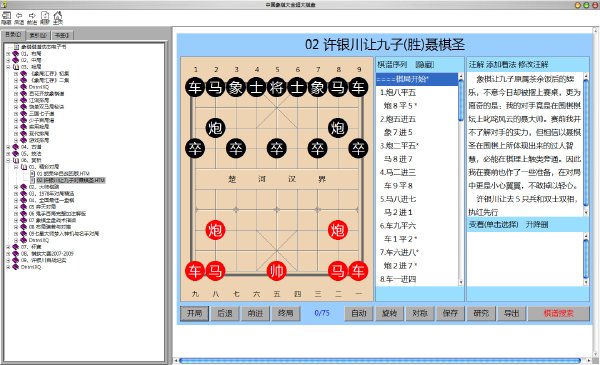Open the first 01 HTM file entry
The width and height of the screenshot is (600, 365).
pyautogui.click(x=63, y=174)
